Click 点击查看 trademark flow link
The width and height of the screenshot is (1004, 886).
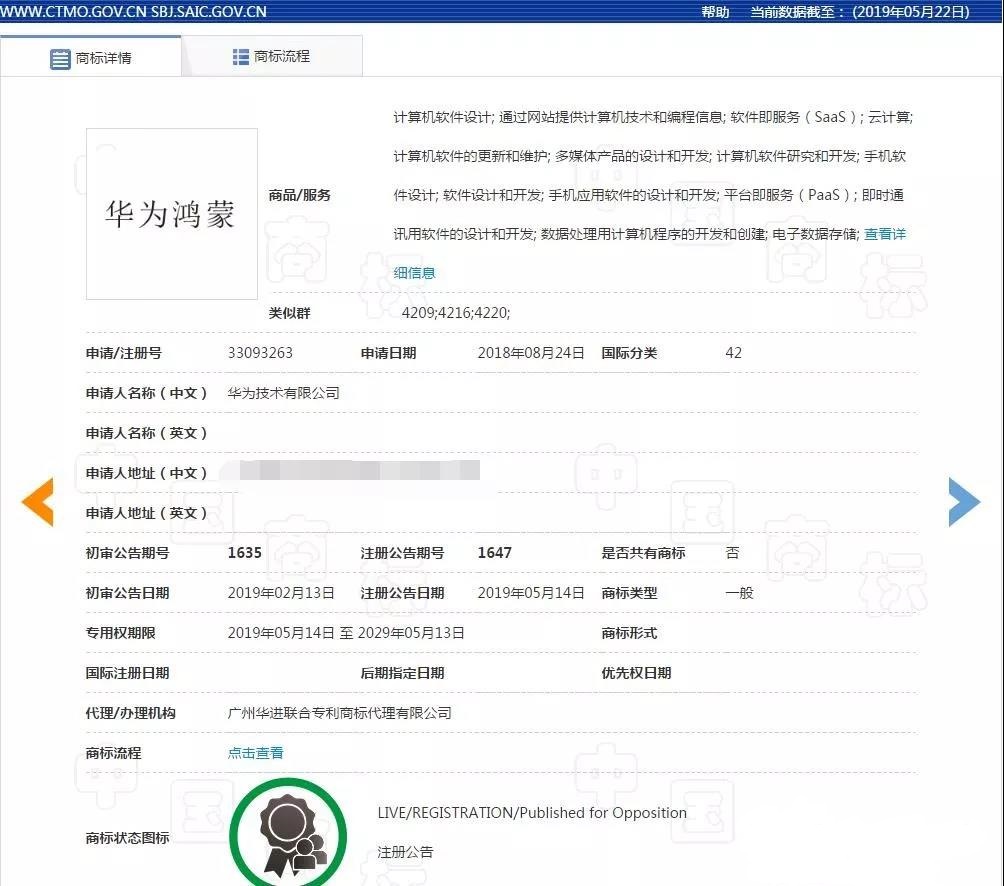pos(255,753)
